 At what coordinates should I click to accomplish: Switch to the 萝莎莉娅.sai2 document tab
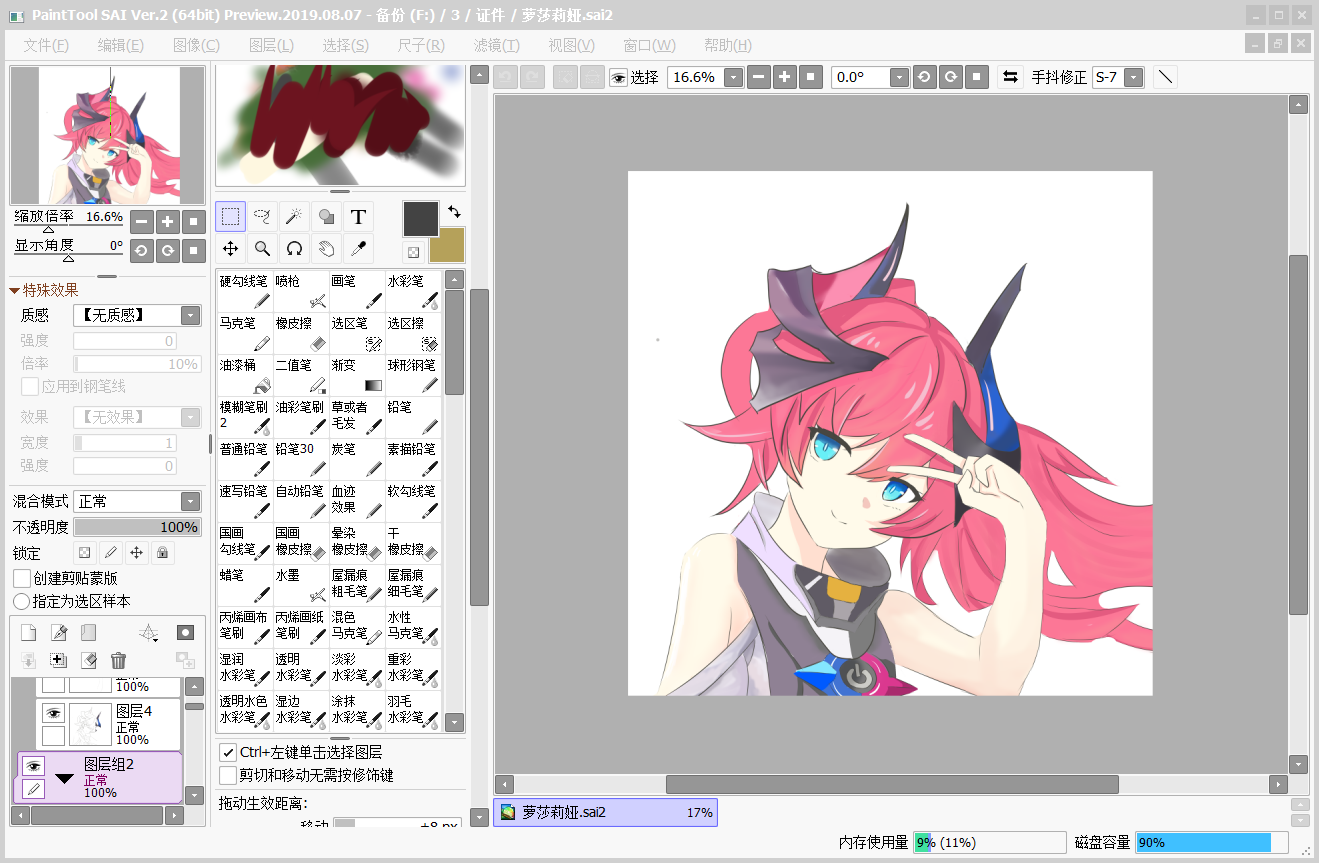606,812
